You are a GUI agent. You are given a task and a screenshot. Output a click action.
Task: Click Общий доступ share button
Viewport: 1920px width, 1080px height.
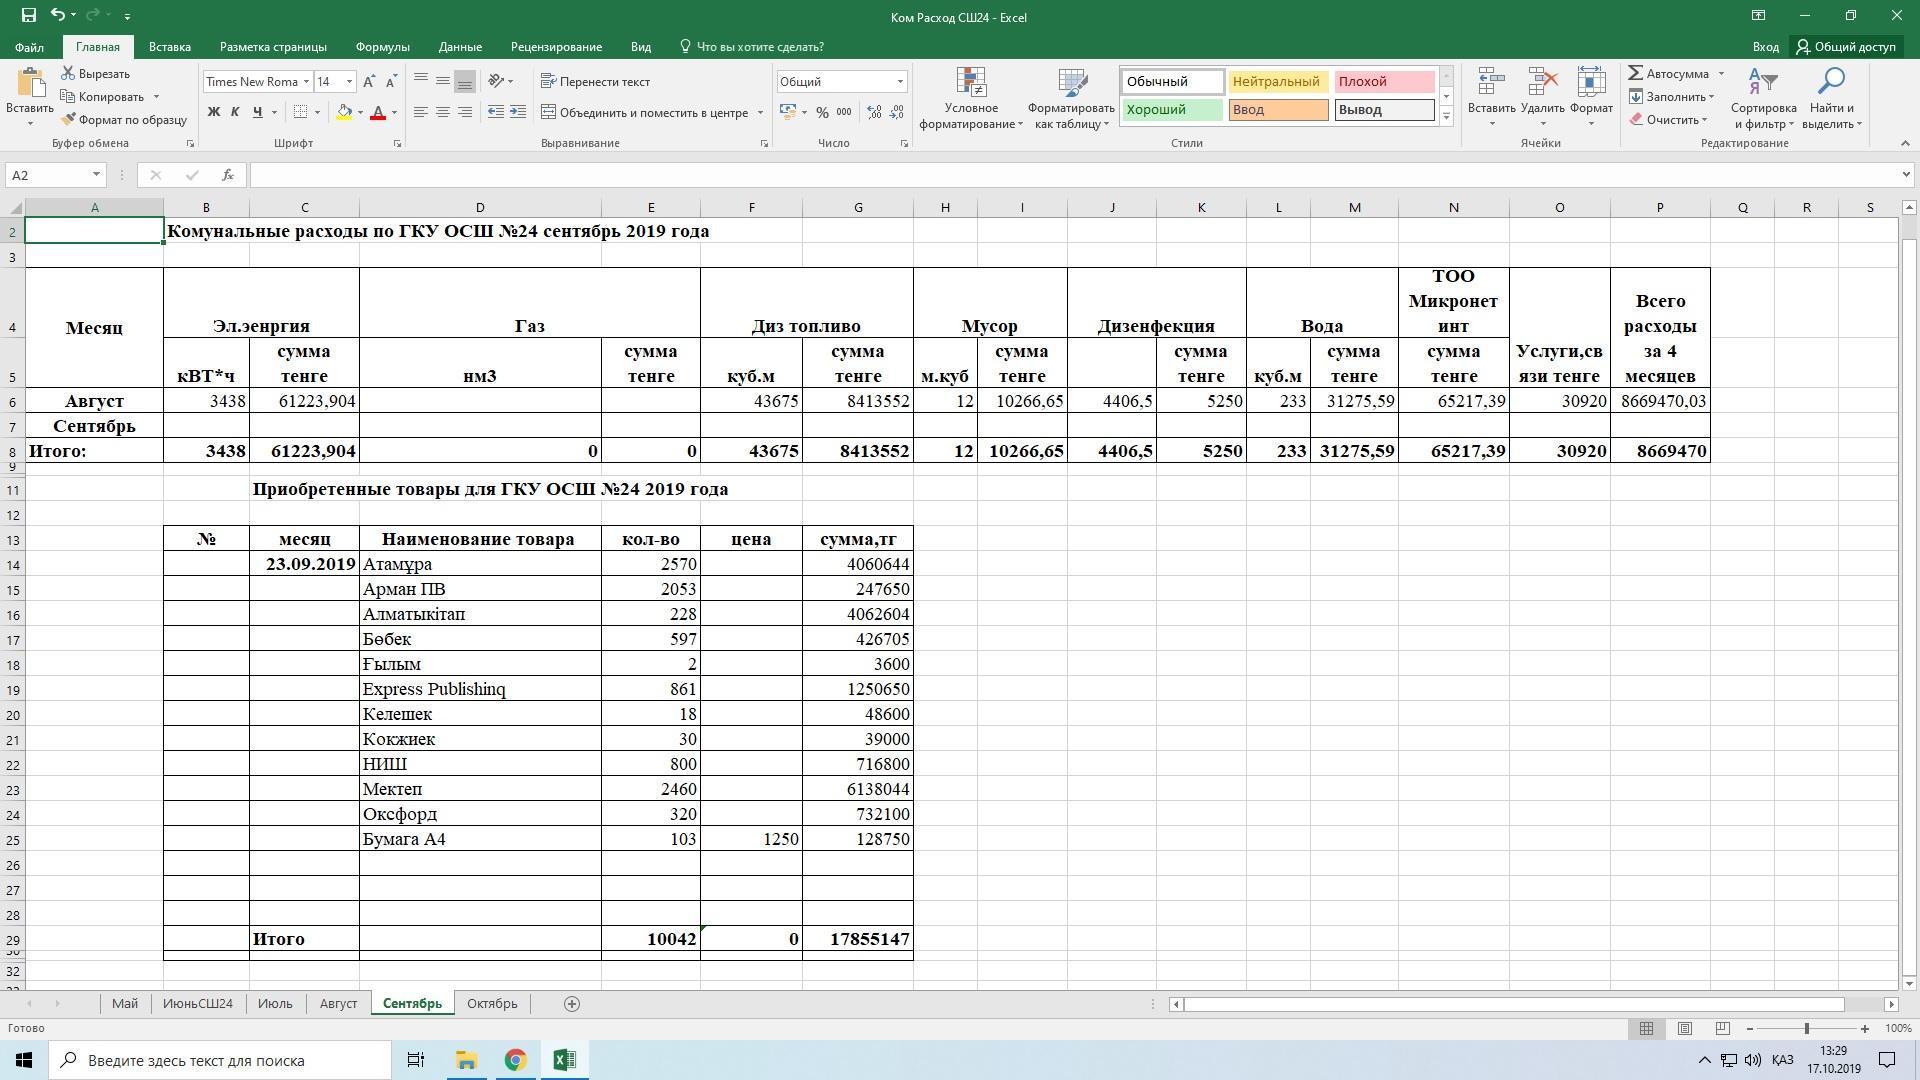coord(1845,47)
